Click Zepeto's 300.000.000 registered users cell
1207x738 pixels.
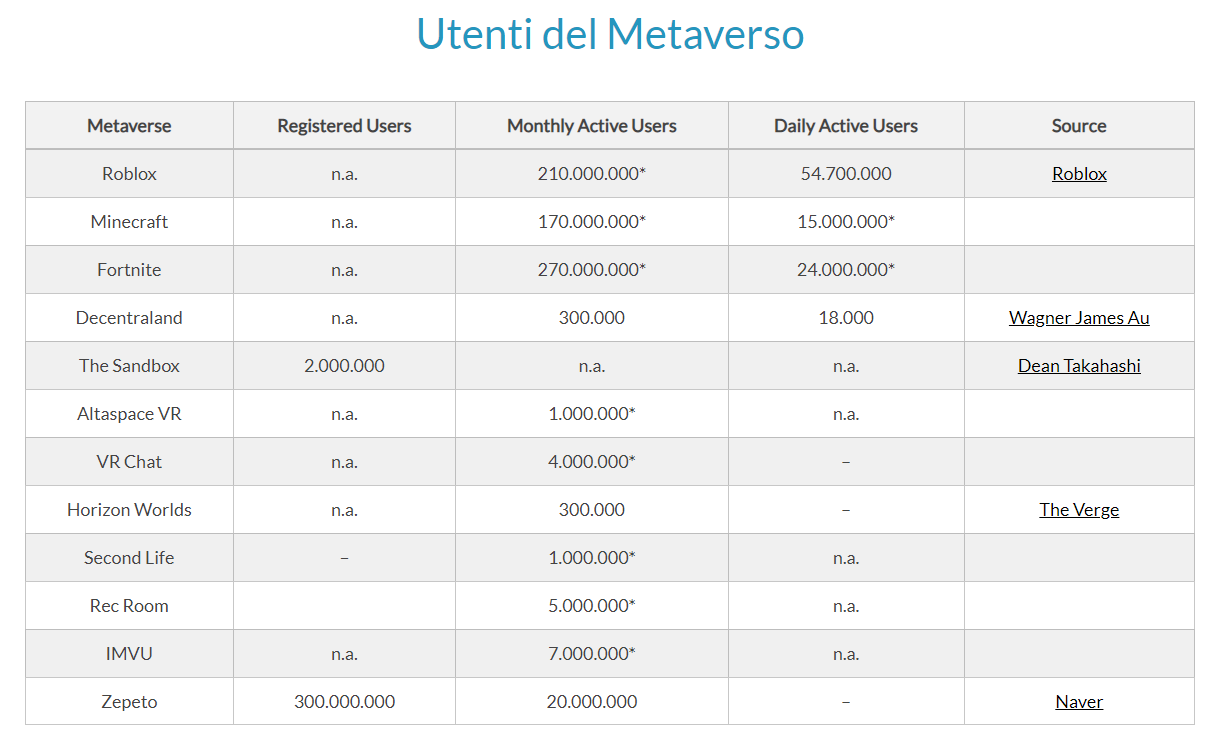click(x=344, y=702)
